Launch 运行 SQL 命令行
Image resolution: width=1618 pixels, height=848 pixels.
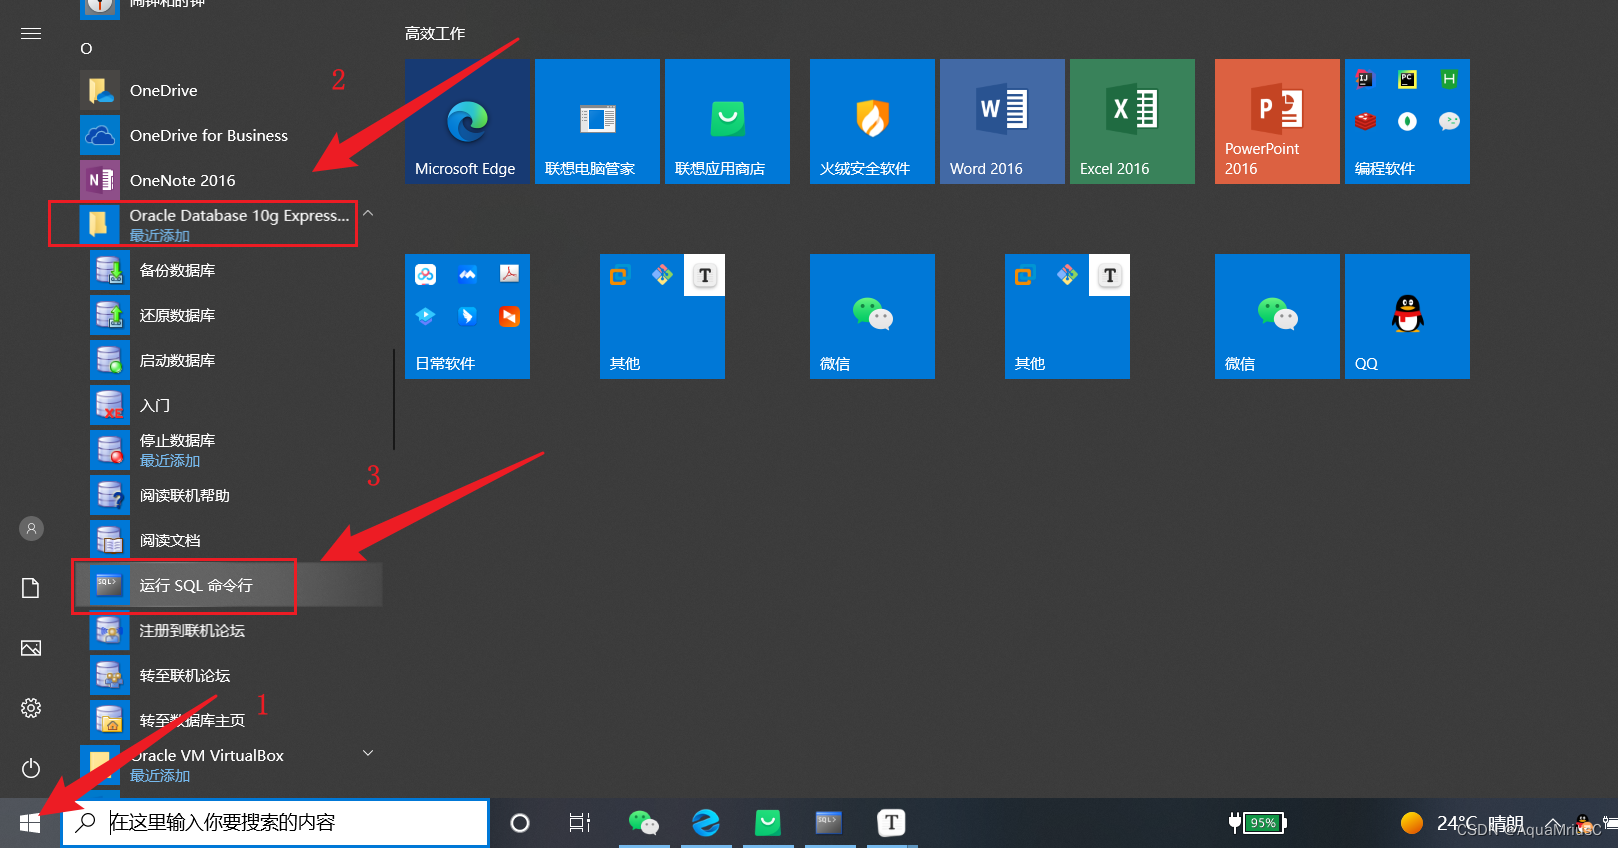[x=230, y=585]
